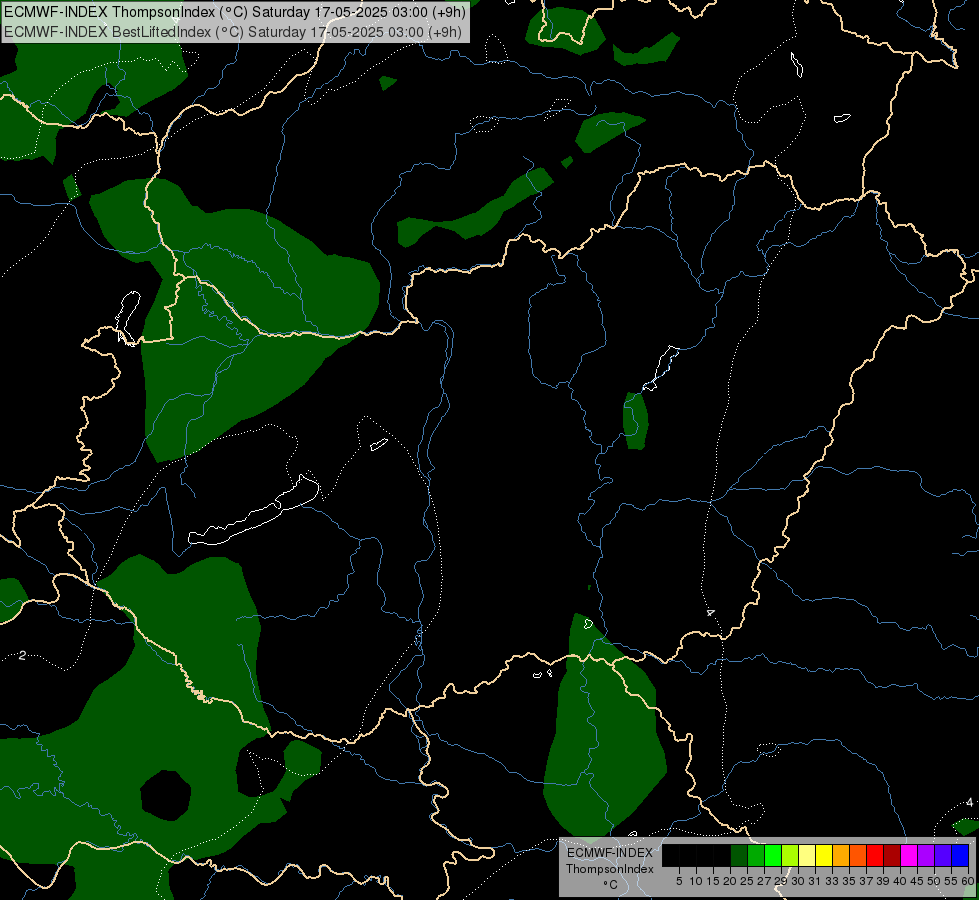Screen dimensions: 979x900
Task: Pick the orange-red 35–37 legend swatch
Action: [x=858, y=855]
